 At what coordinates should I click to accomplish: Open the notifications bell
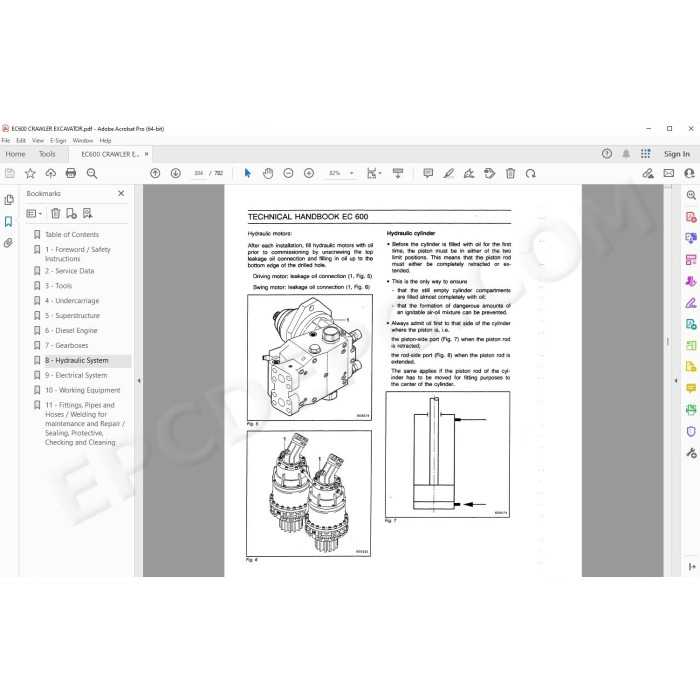point(626,154)
